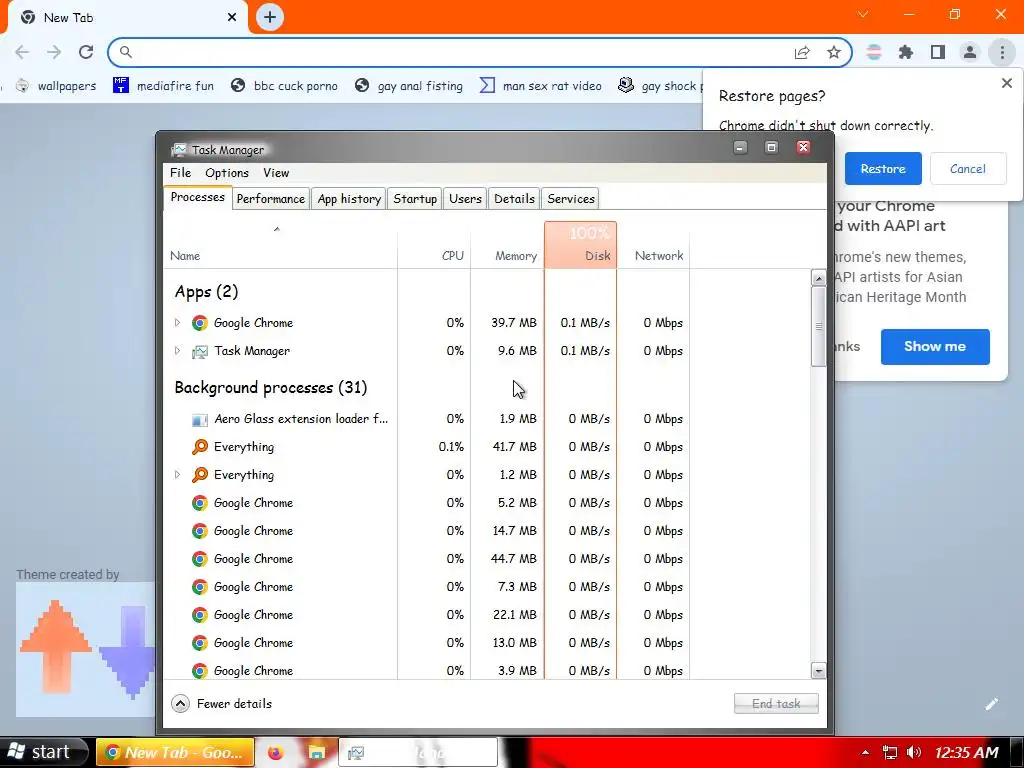
Task: Open the Chrome three-dot menu
Action: (x=1002, y=52)
